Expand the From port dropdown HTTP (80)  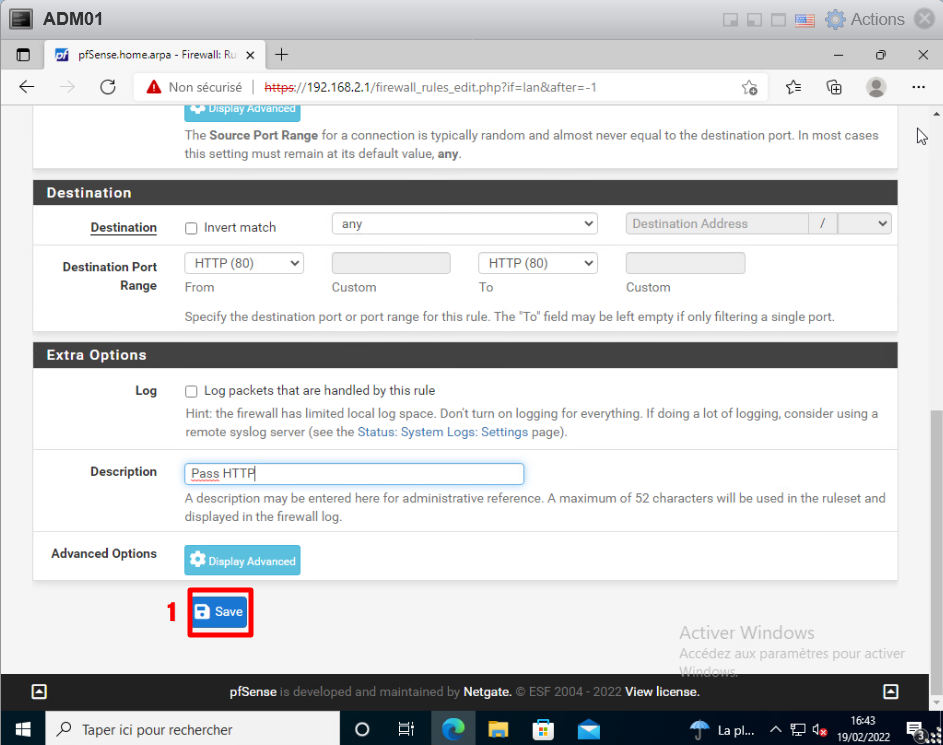(244, 263)
